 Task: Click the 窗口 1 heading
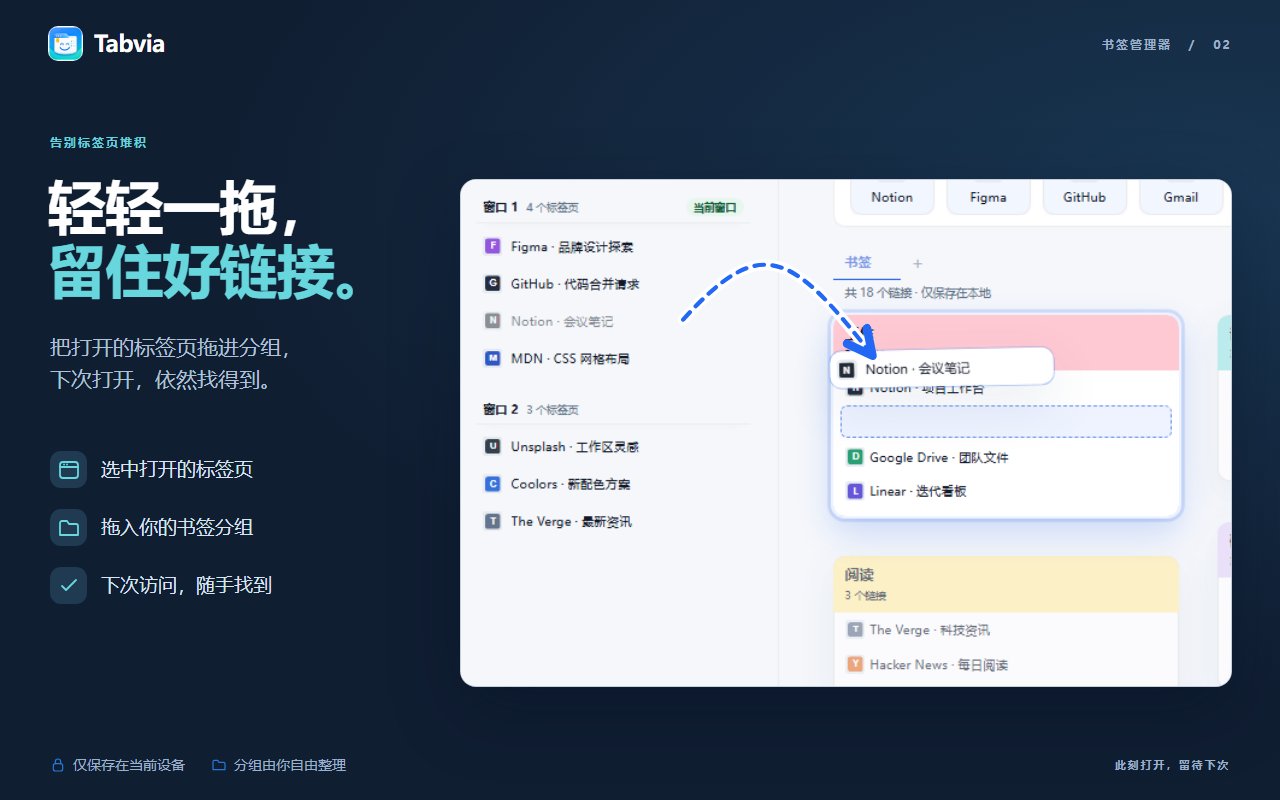pos(500,208)
